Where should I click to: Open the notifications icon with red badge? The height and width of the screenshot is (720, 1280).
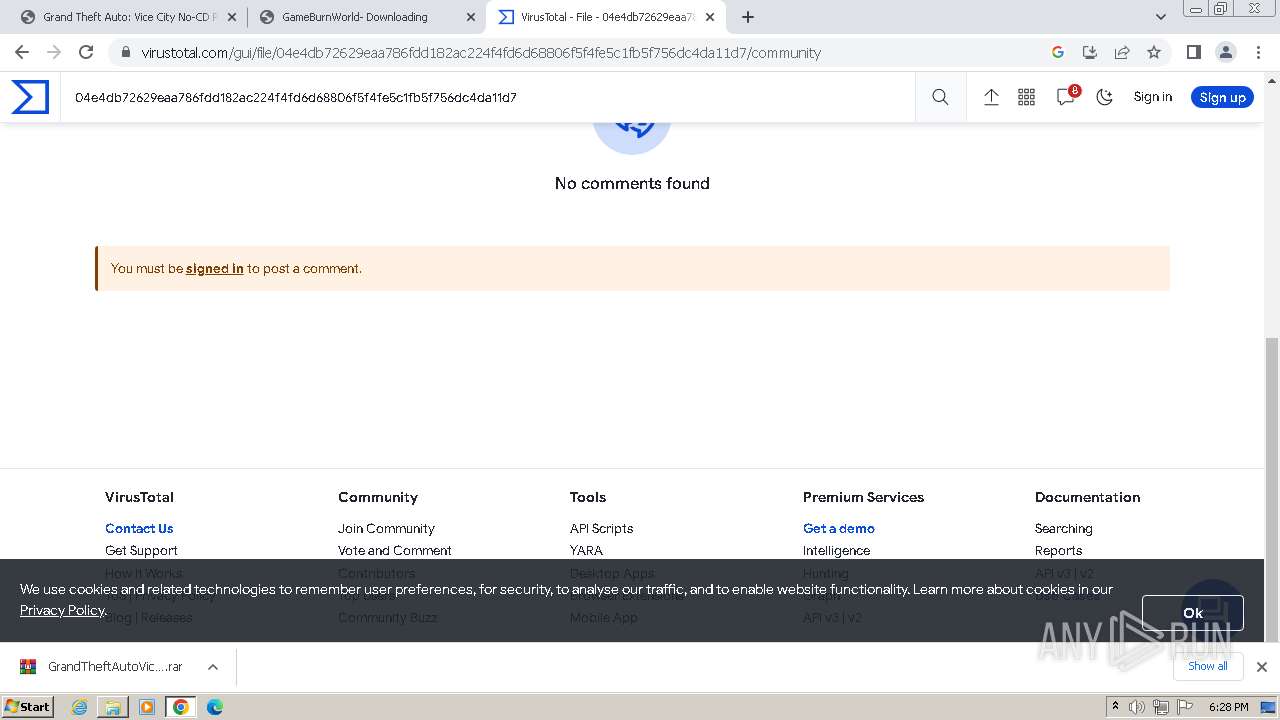(x=1066, y=96)
